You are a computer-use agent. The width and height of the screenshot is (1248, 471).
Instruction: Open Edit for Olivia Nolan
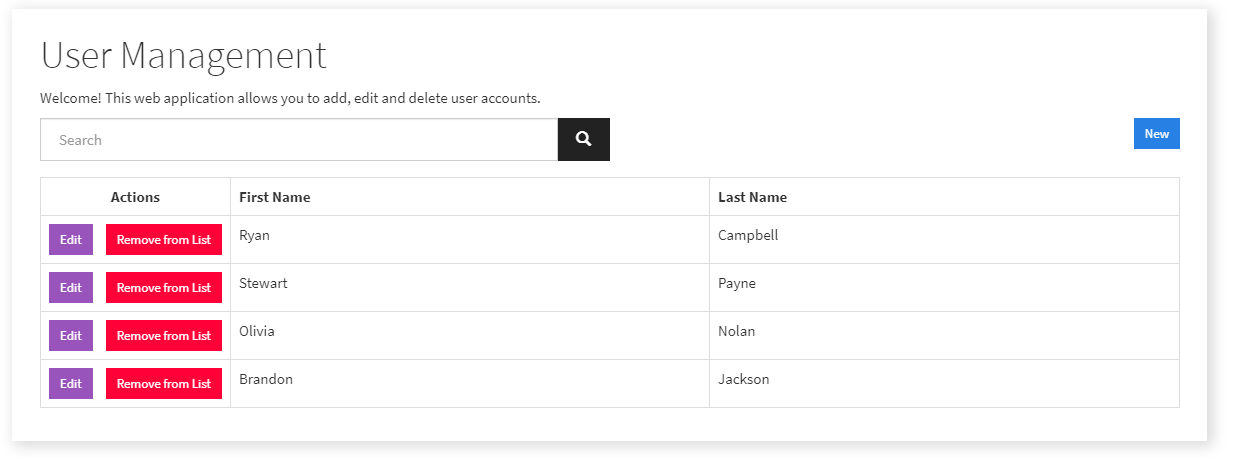tap(71, 336)
